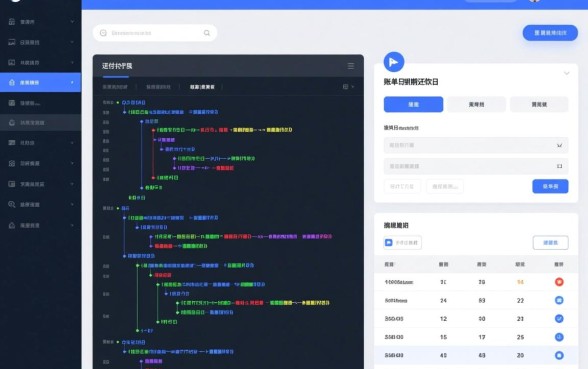Click the table cell showing 15

pos(443,337)
